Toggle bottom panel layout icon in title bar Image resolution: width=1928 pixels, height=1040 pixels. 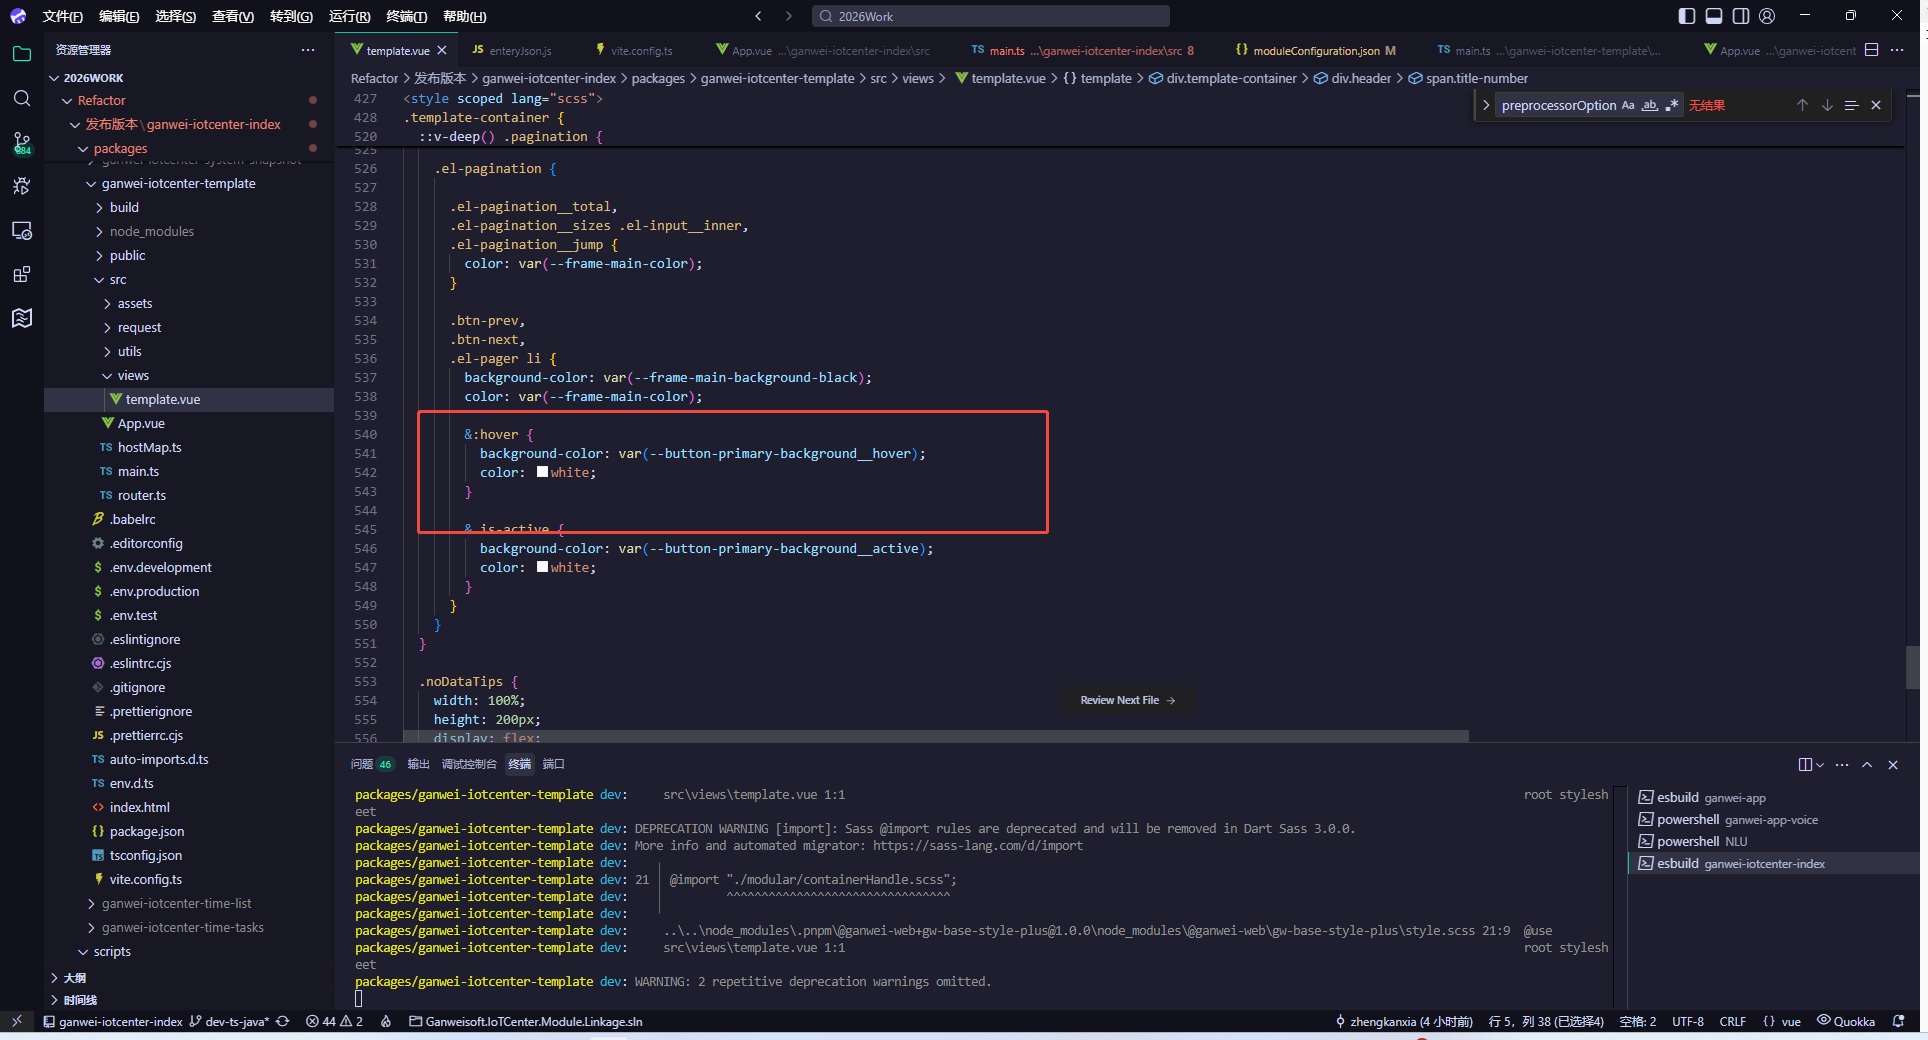point(1714,16)
